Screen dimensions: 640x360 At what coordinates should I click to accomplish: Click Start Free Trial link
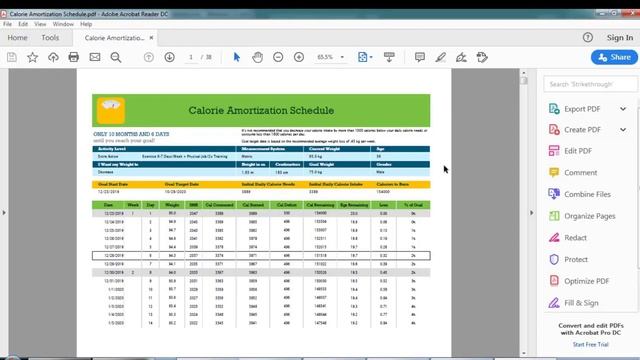590,344
